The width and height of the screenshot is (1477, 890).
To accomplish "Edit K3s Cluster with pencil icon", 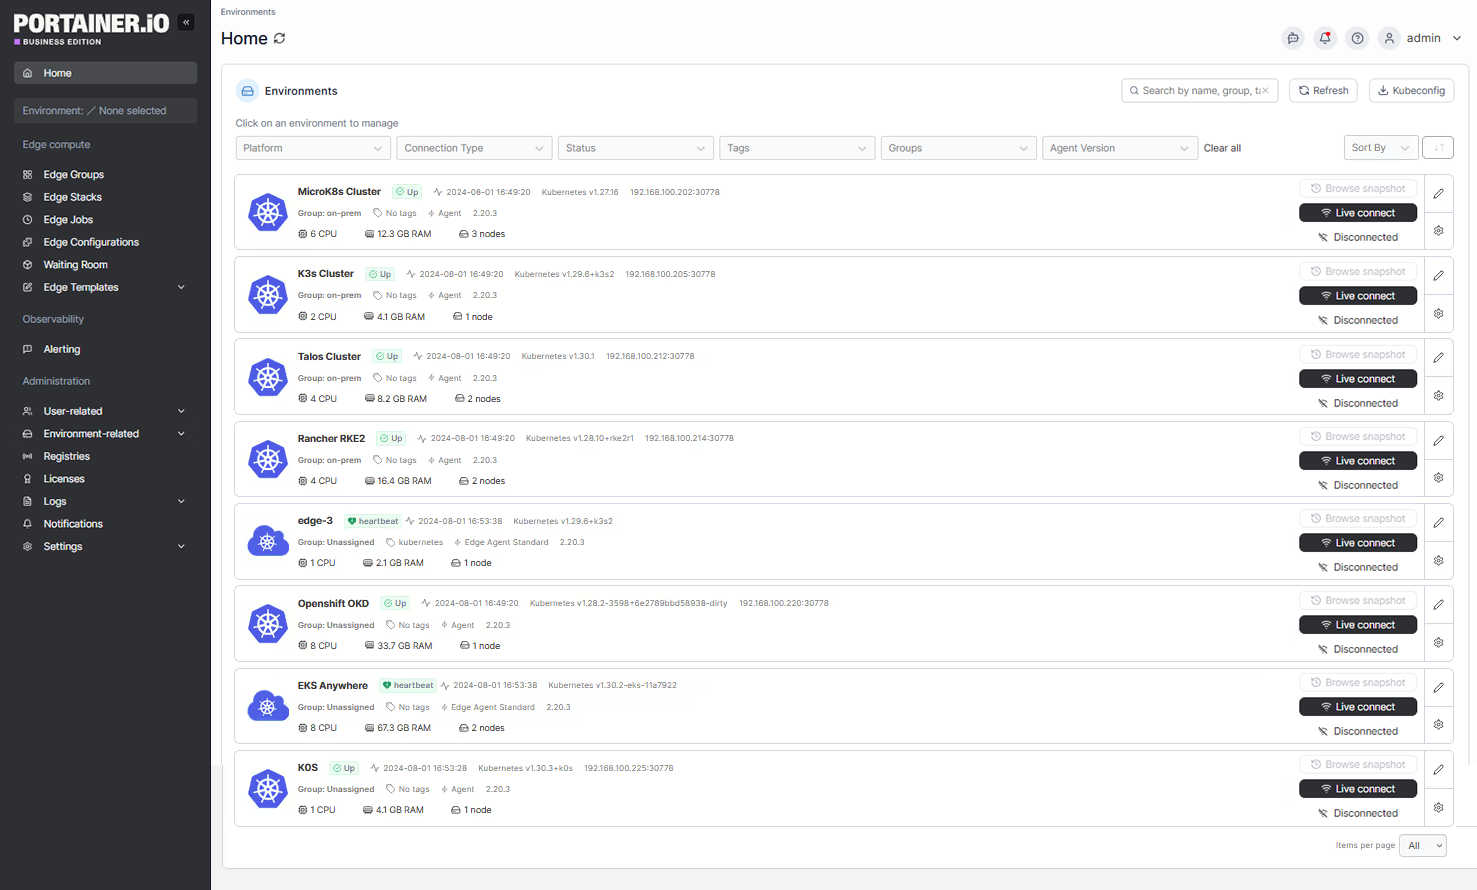I will point(1438,275).
